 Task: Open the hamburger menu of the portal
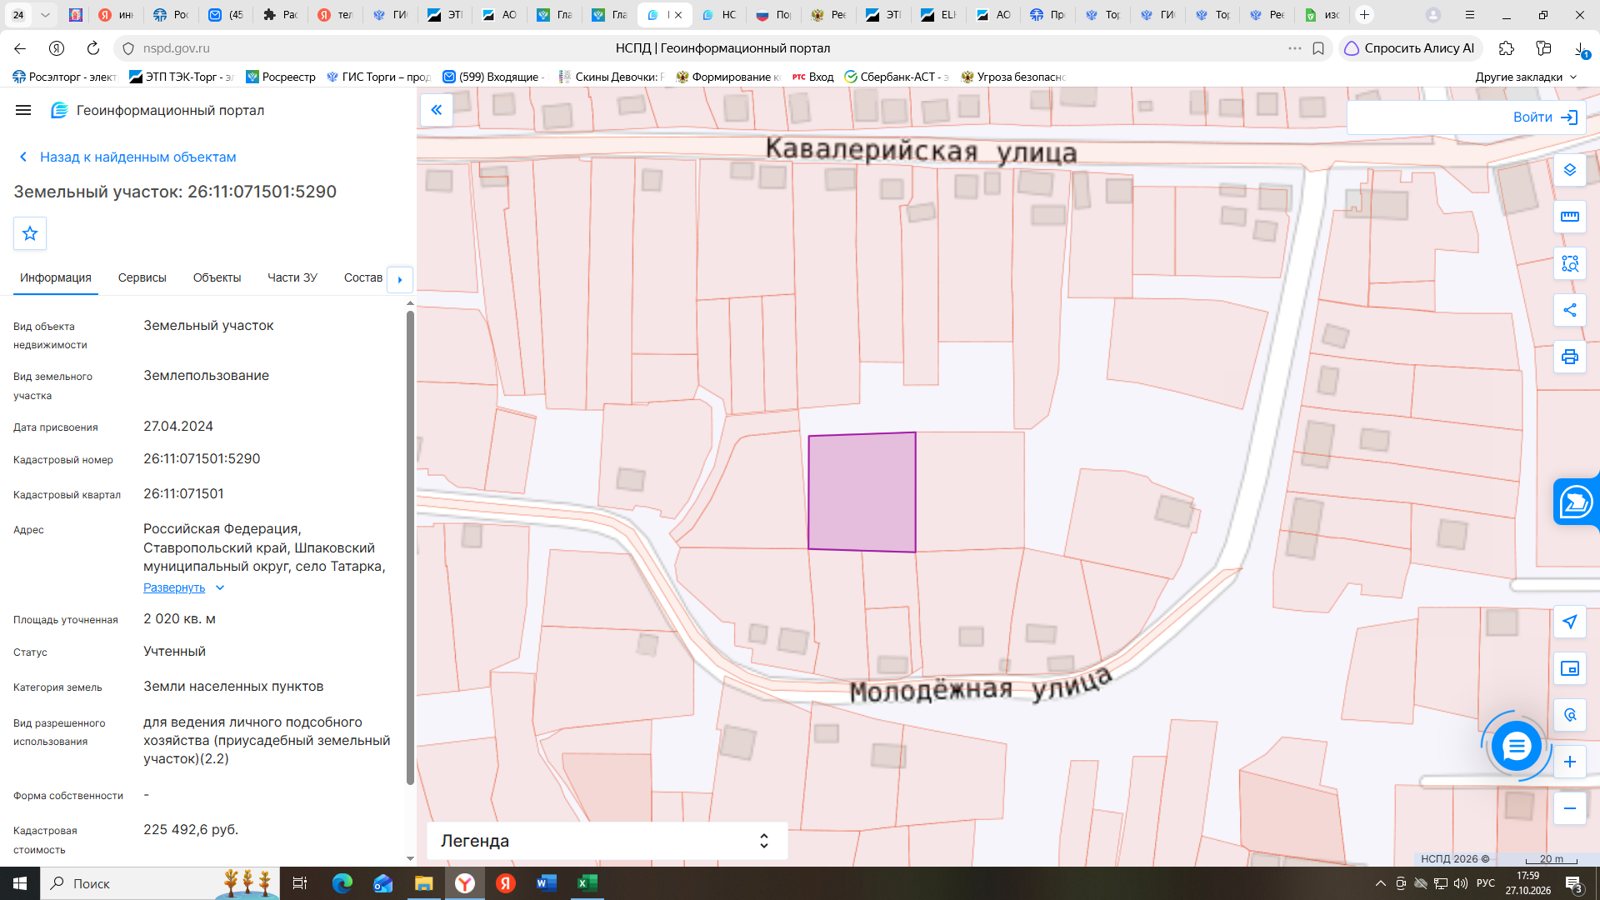pyautogui.click(x=23, y=110)
